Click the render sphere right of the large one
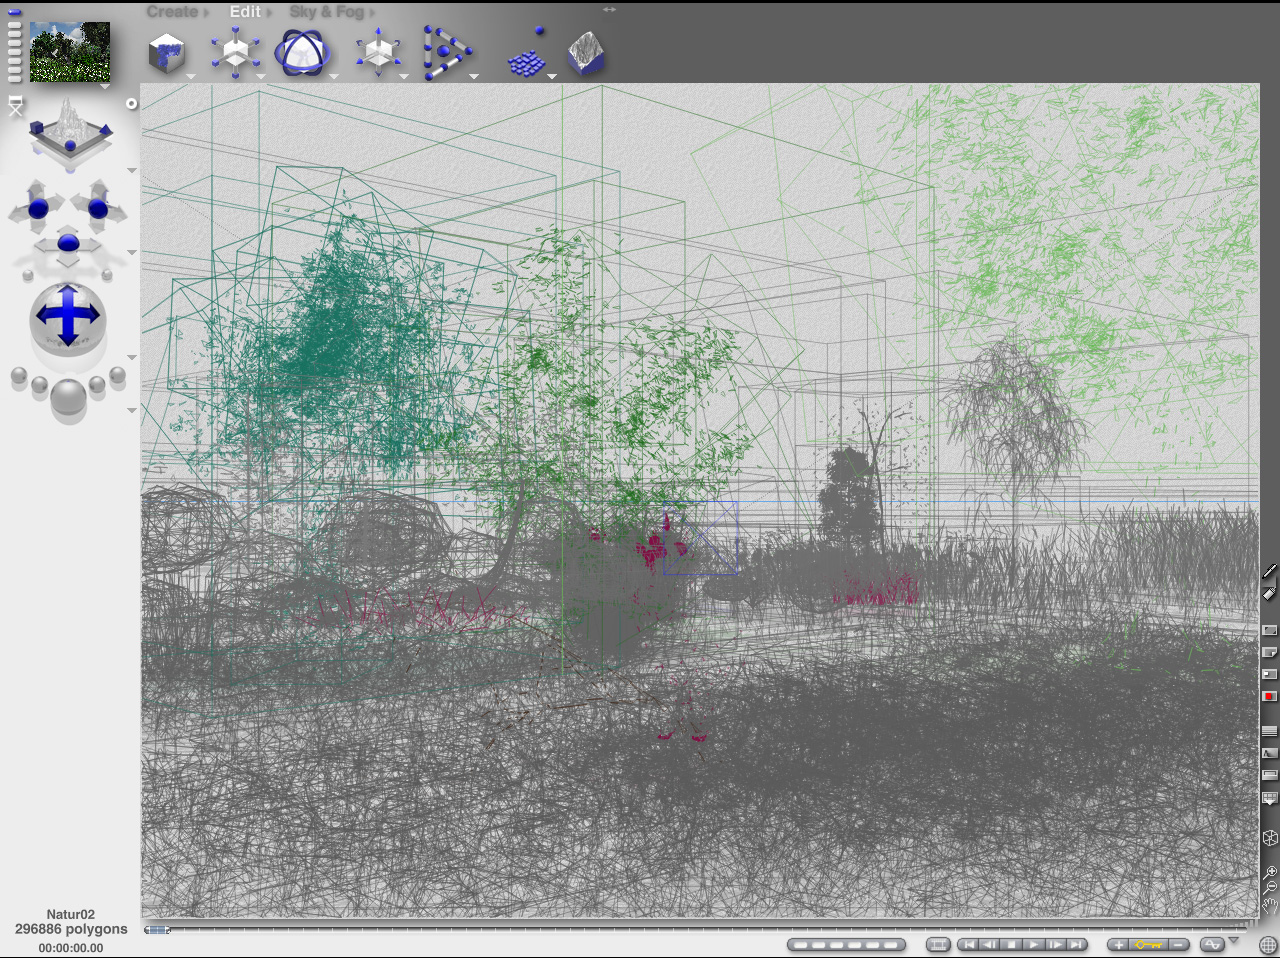 pyautogui.click(x=97, y=385)
